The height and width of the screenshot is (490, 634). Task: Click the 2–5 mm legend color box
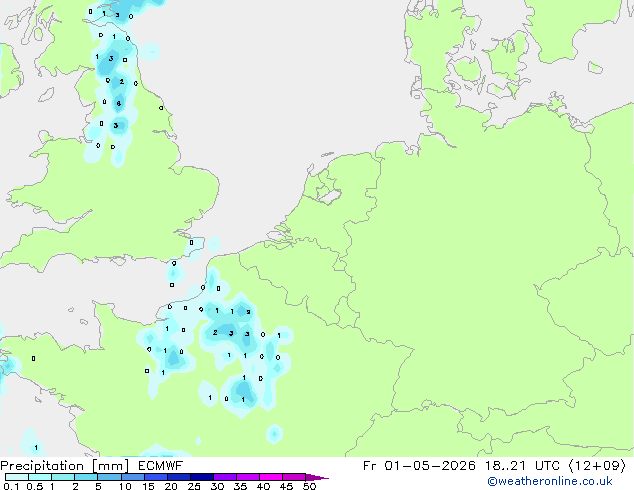pos(86,477)
